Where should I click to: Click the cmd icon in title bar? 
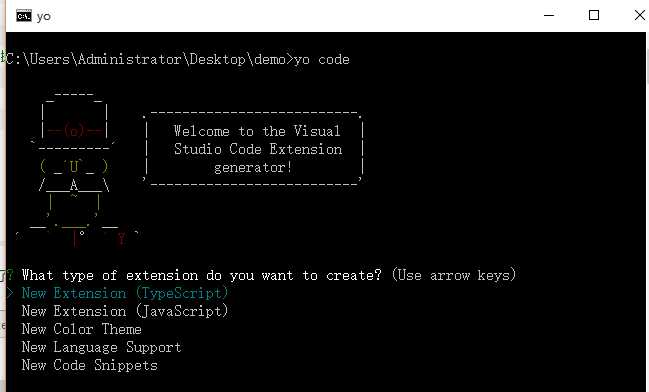click(x=24, y=16)
